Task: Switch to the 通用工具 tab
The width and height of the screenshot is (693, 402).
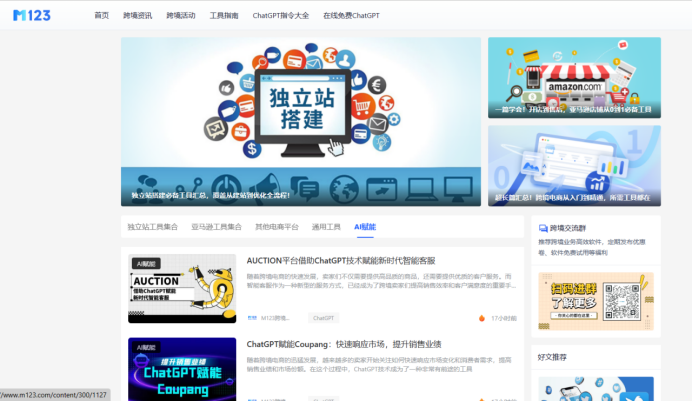Action: point(326,227)
